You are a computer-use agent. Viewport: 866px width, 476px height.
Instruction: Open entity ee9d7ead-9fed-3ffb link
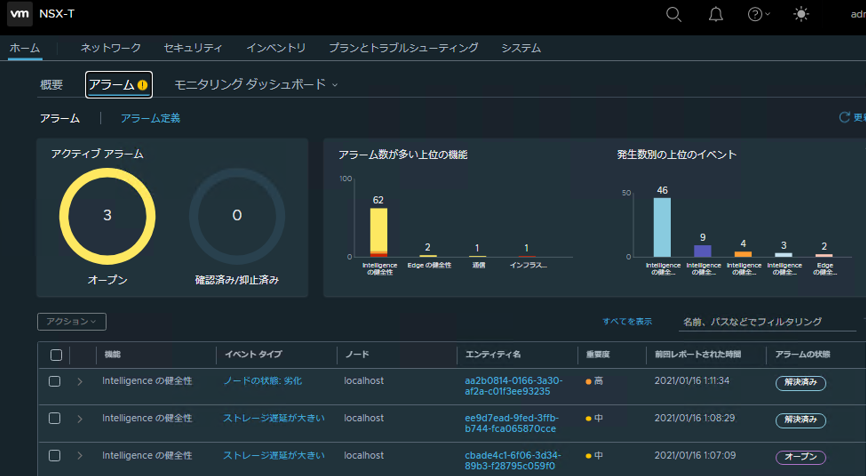point(511,423)
